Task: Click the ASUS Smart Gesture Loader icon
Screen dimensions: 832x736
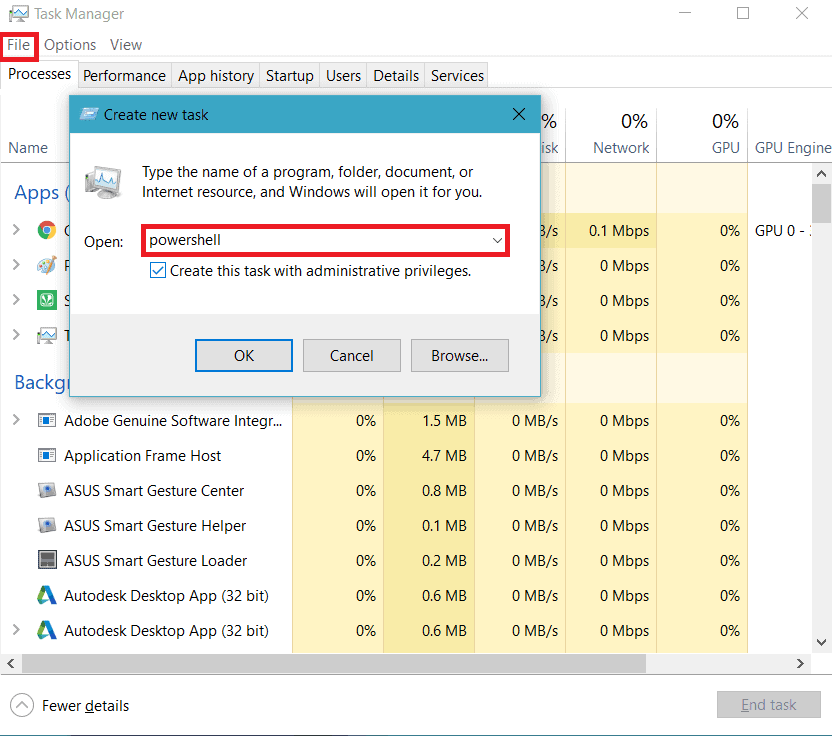Action: point(47,560)
